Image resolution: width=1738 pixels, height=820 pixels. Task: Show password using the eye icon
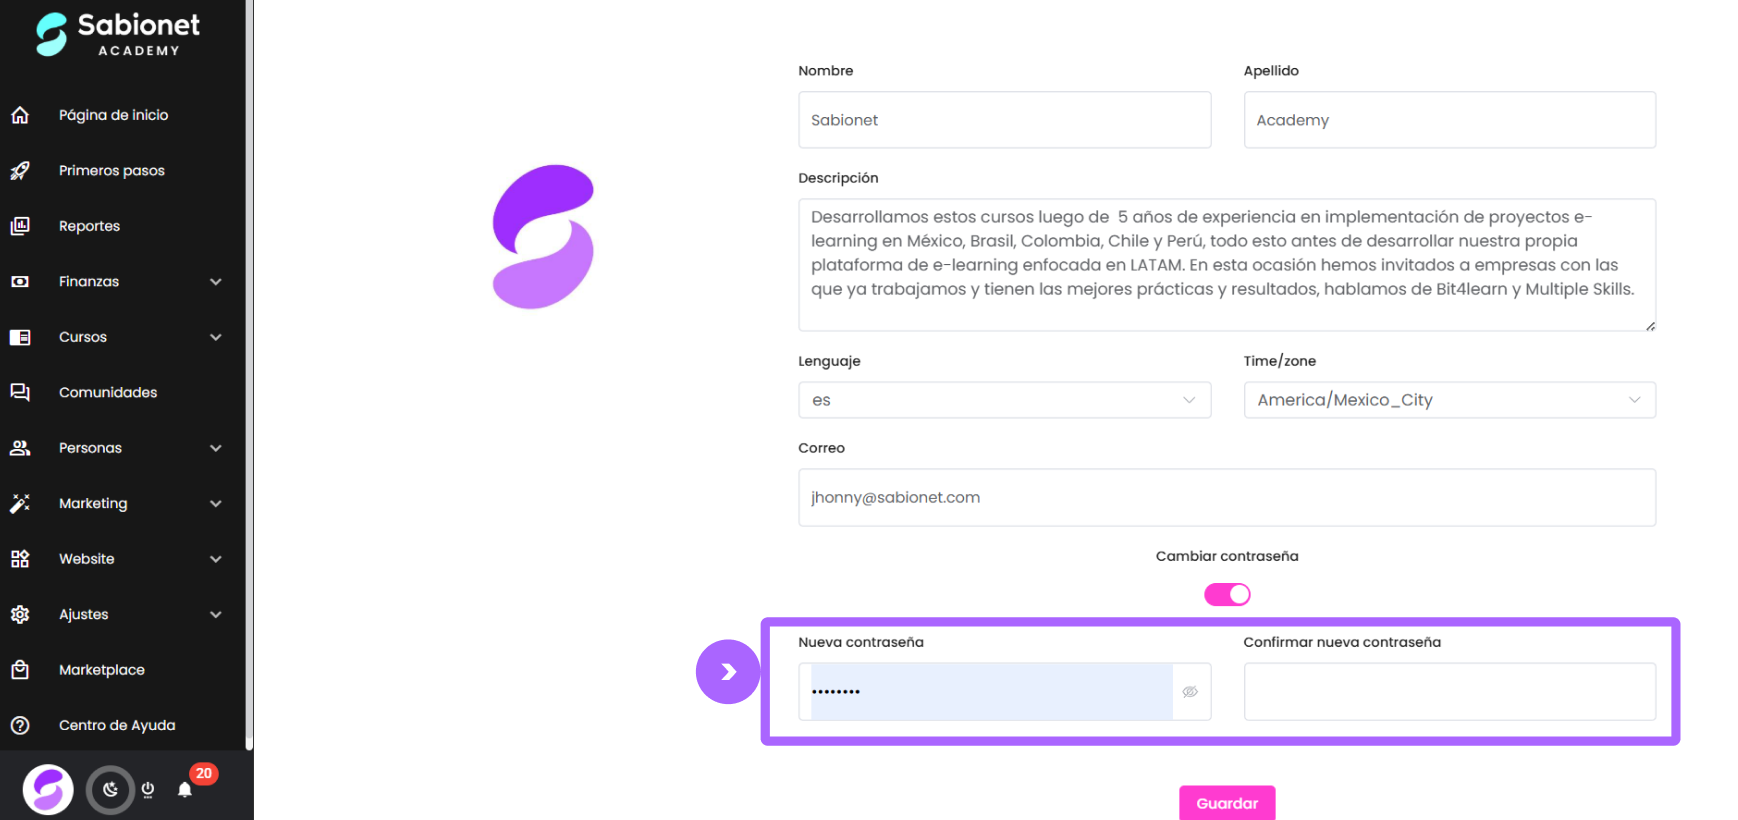point(1190,692)
